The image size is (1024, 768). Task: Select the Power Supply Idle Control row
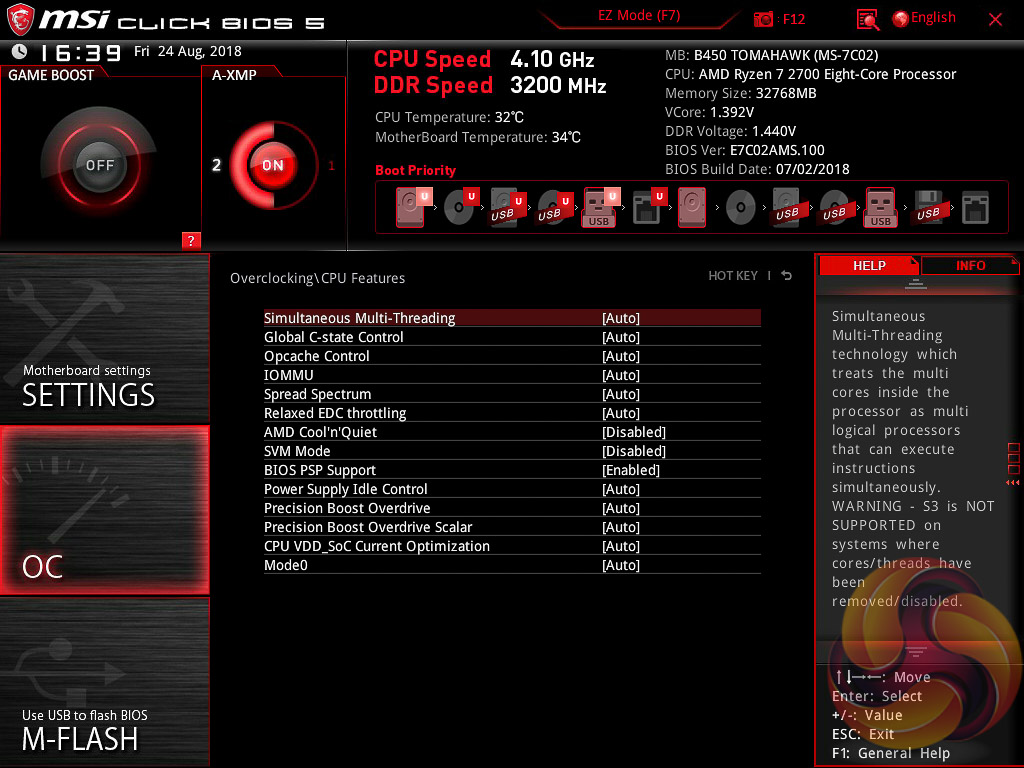pyautogui.click(x=512, y=488)
